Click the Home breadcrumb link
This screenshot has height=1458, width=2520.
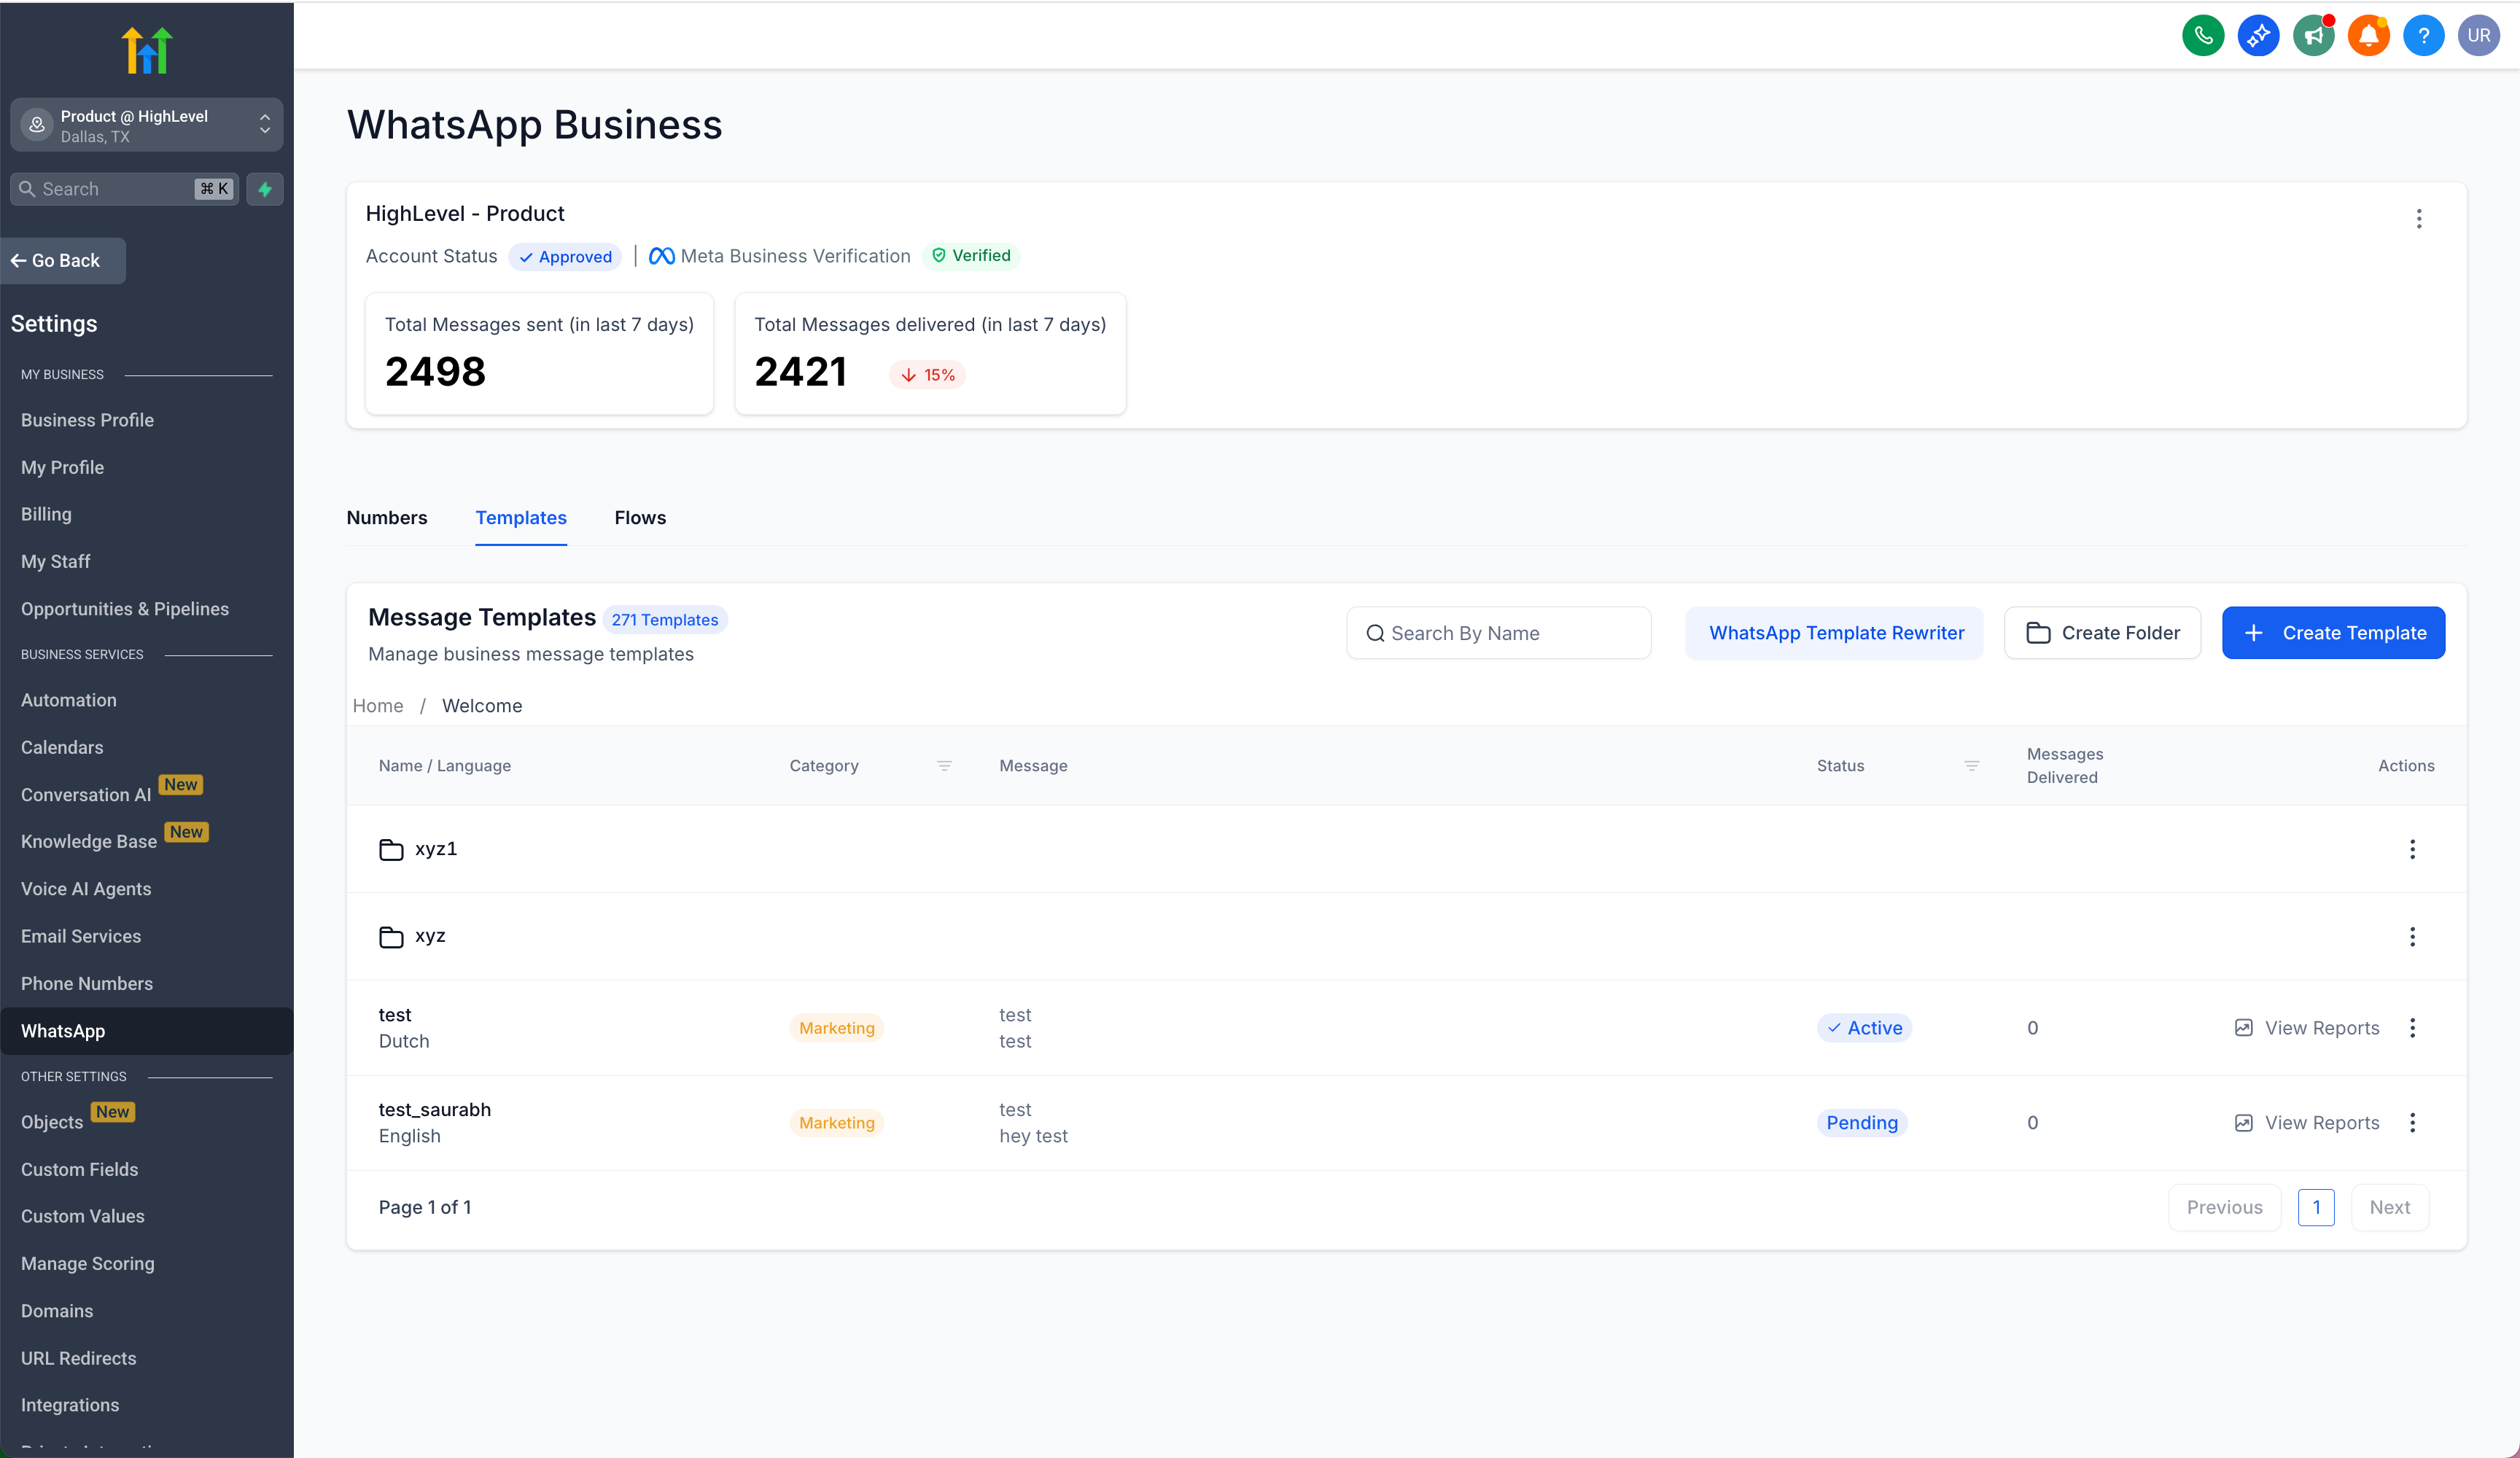coord(378,706)
